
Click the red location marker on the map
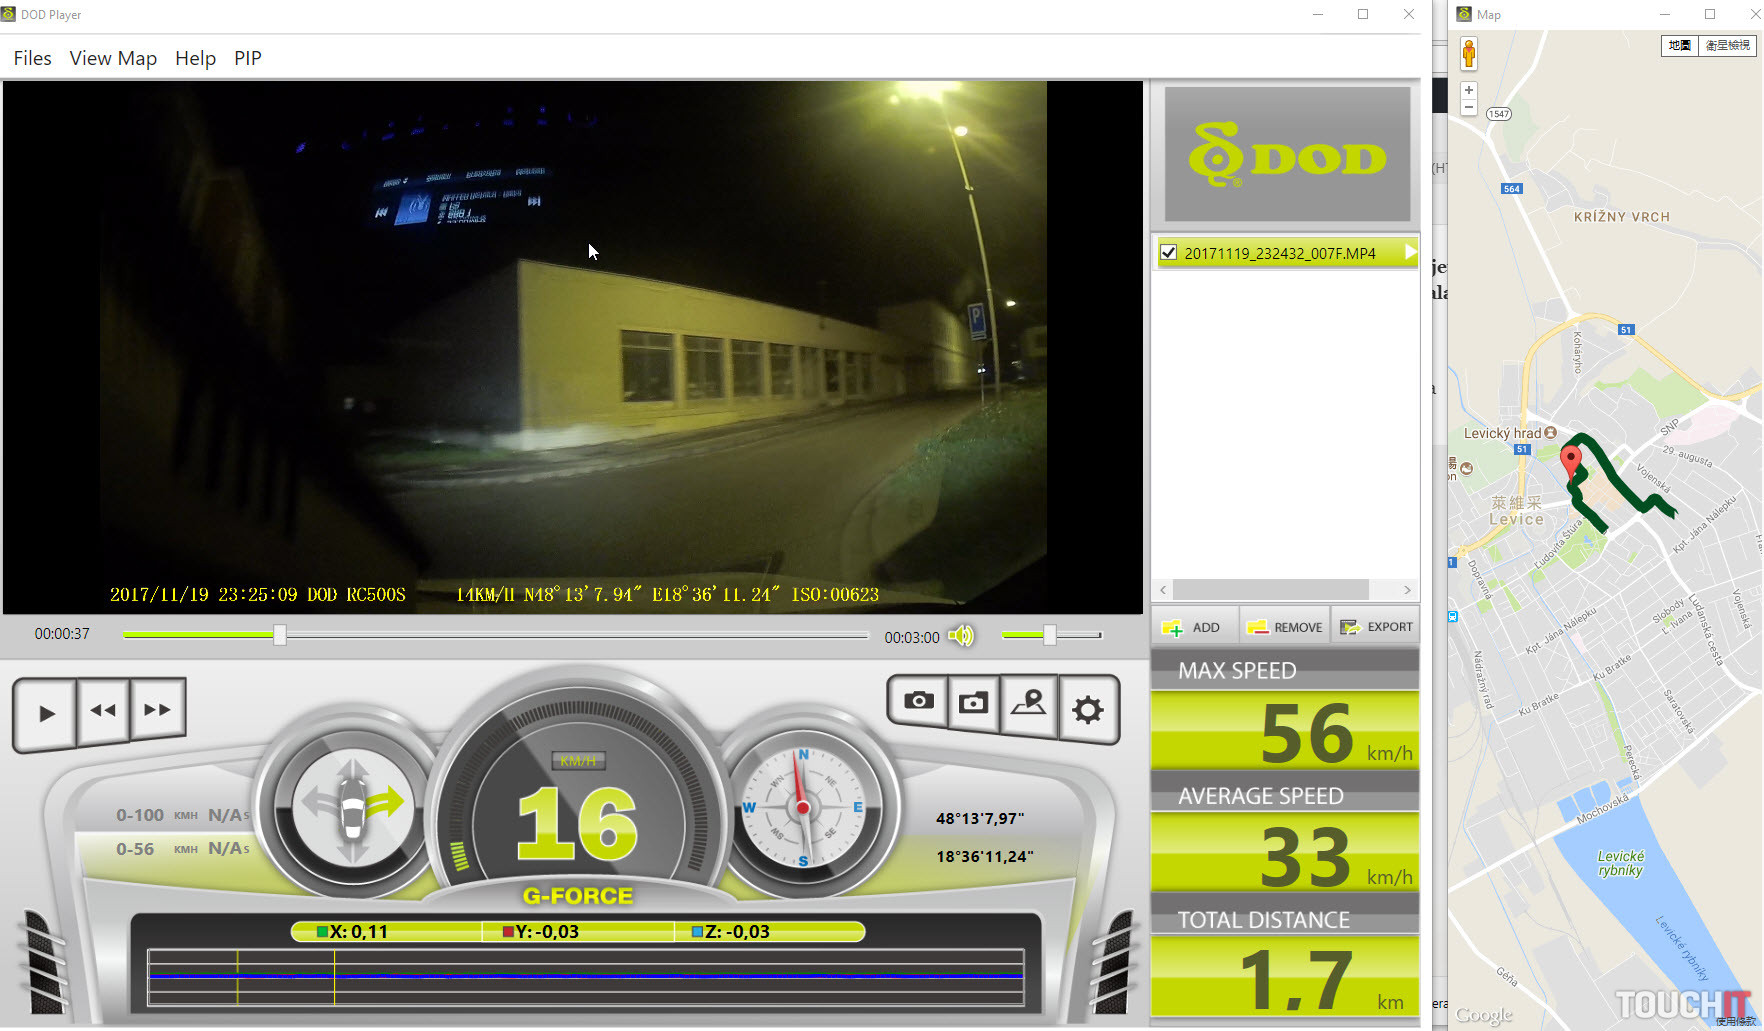[1571, 463]
